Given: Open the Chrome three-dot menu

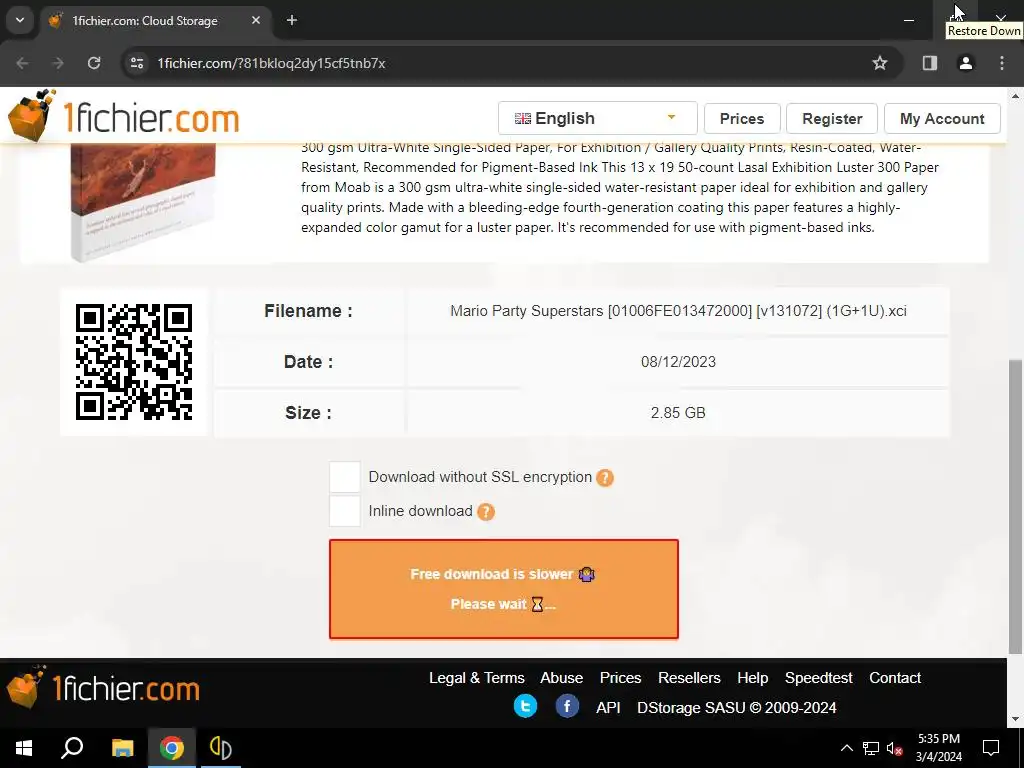Looking at the screenshot, I should [x=1002, y=63].
